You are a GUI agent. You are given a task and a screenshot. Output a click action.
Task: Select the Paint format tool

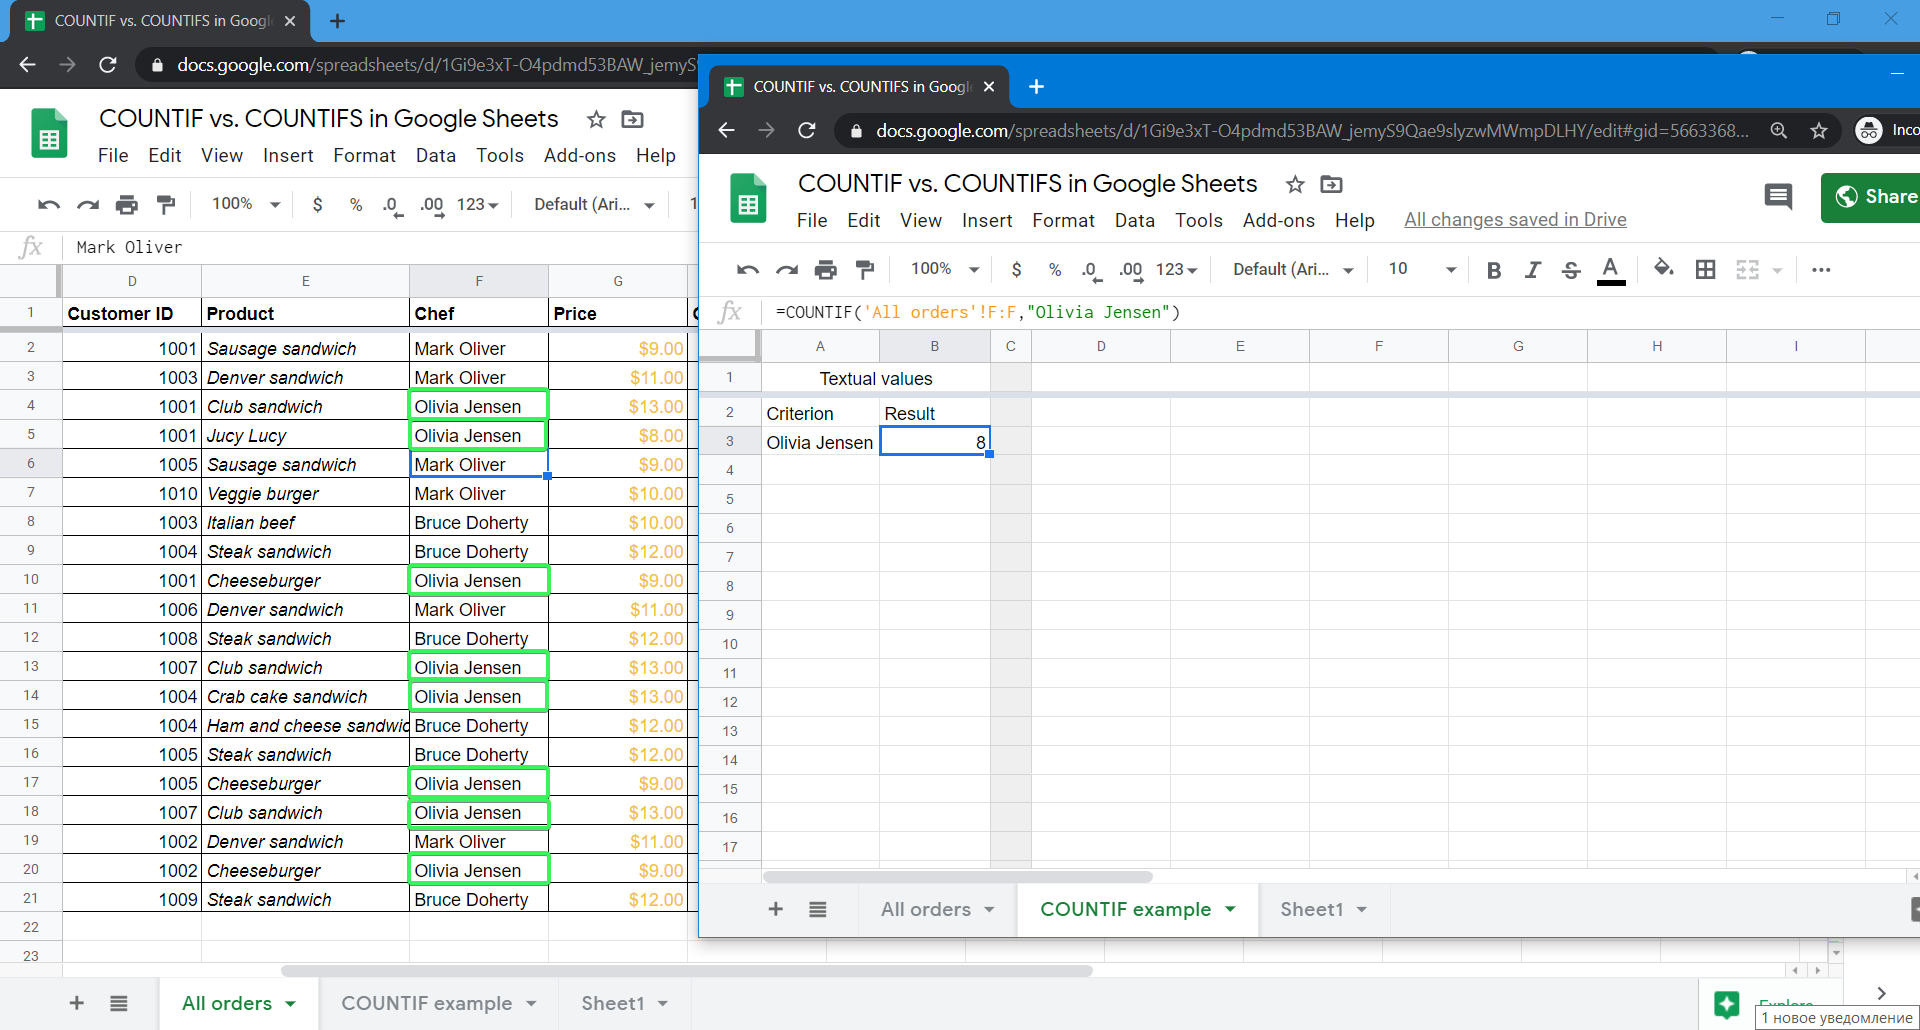(865, 269)
